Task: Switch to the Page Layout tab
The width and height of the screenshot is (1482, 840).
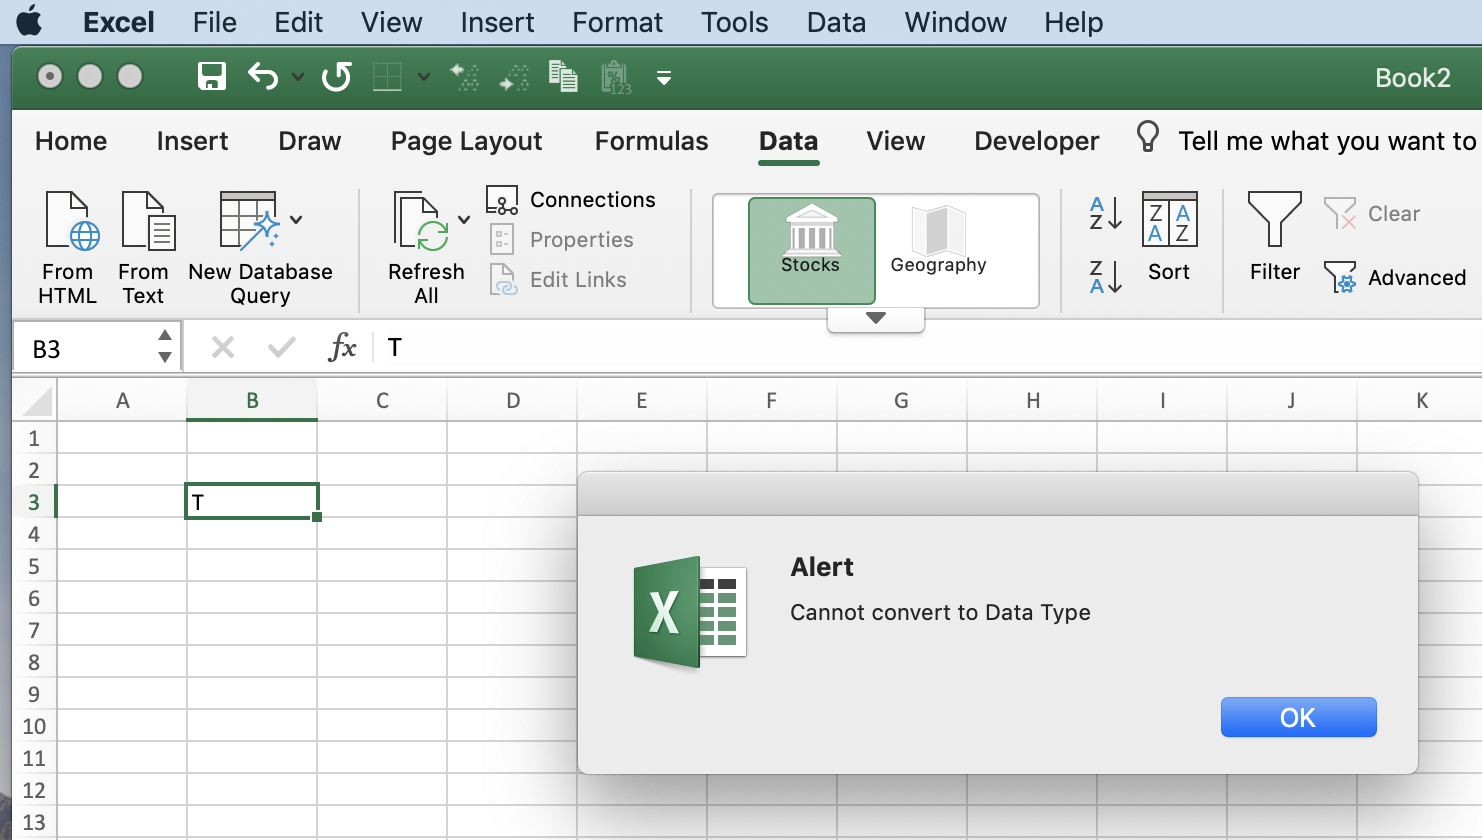Action: [x=467, y=141]
